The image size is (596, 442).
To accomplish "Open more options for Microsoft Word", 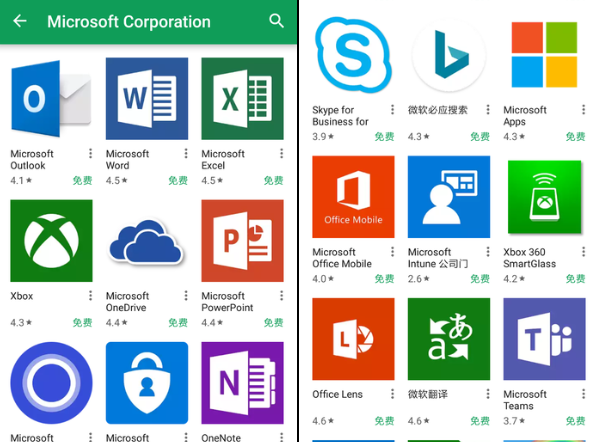I will click(186, 154).
